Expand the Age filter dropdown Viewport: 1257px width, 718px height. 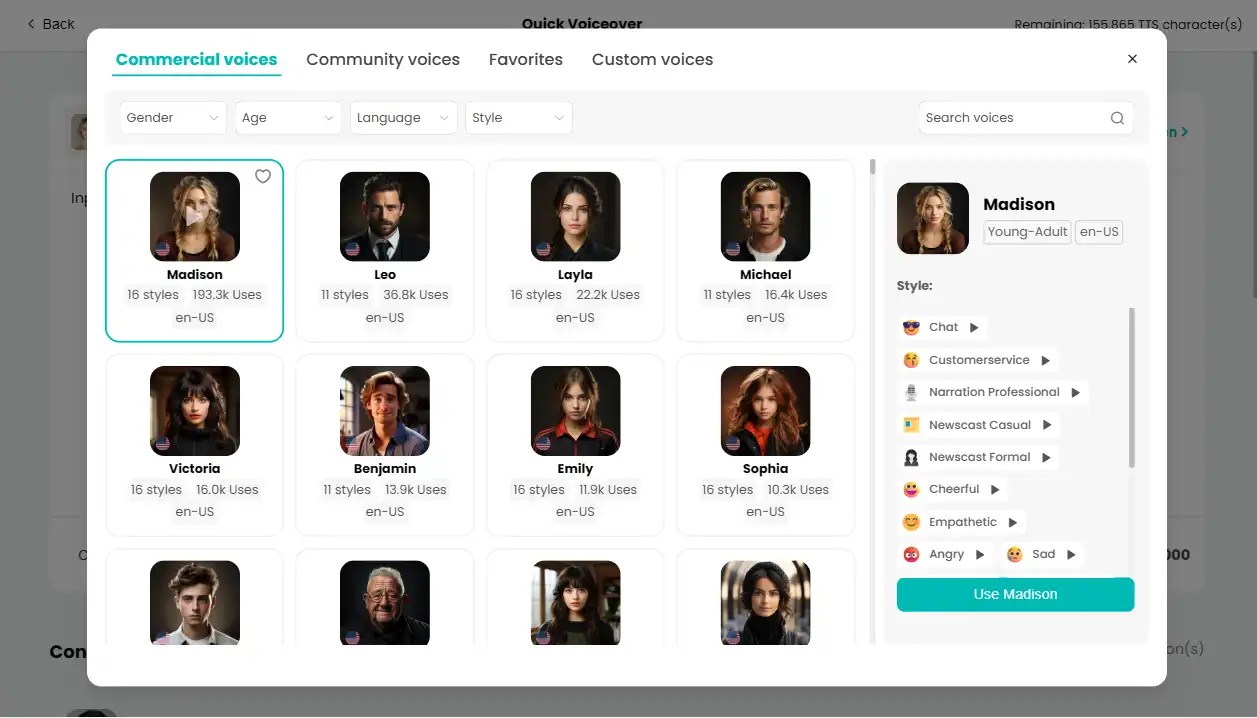pyautogui.click(x=288, y=118)
